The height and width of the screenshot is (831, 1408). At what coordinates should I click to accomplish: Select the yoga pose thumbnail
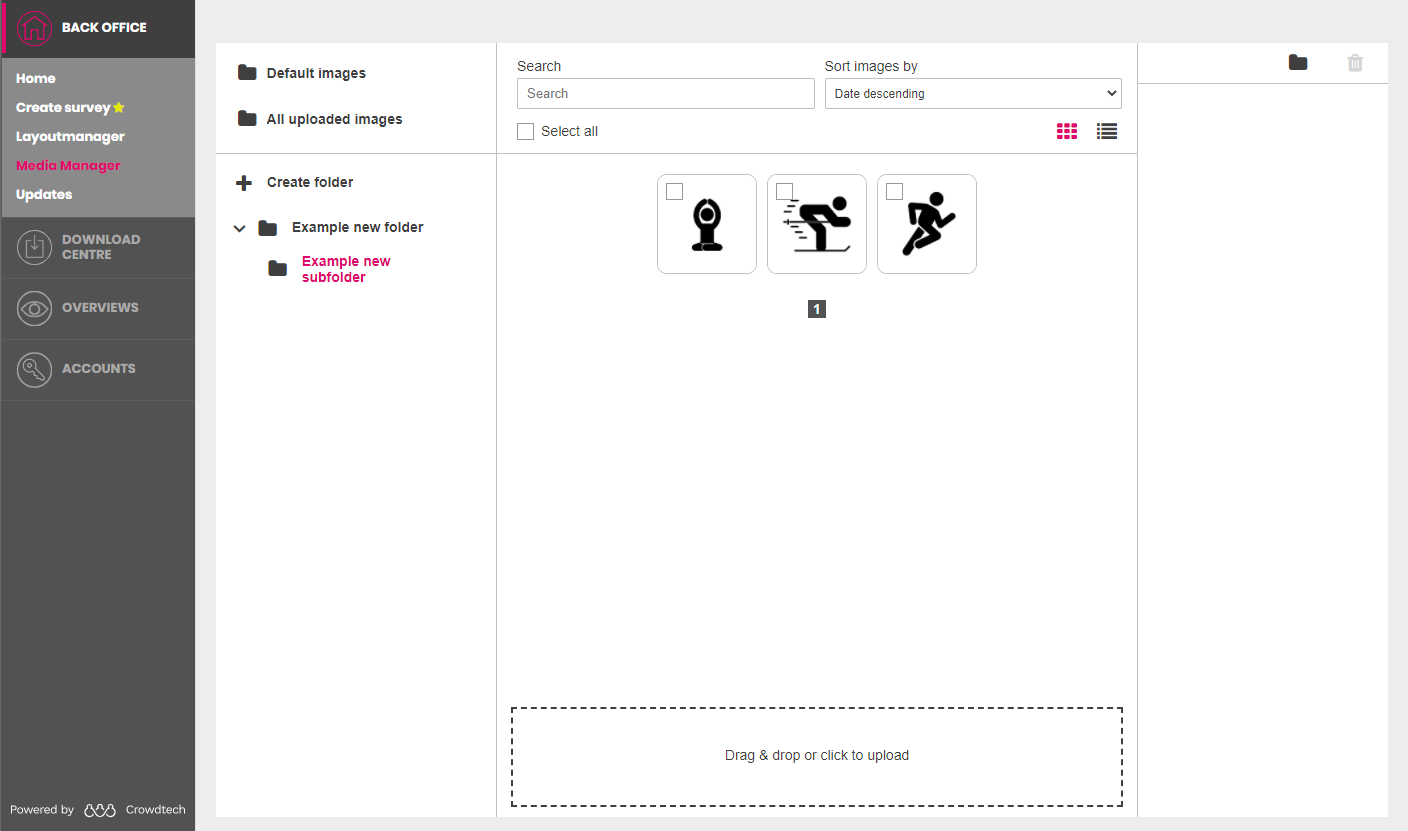(x=707, y=224)
